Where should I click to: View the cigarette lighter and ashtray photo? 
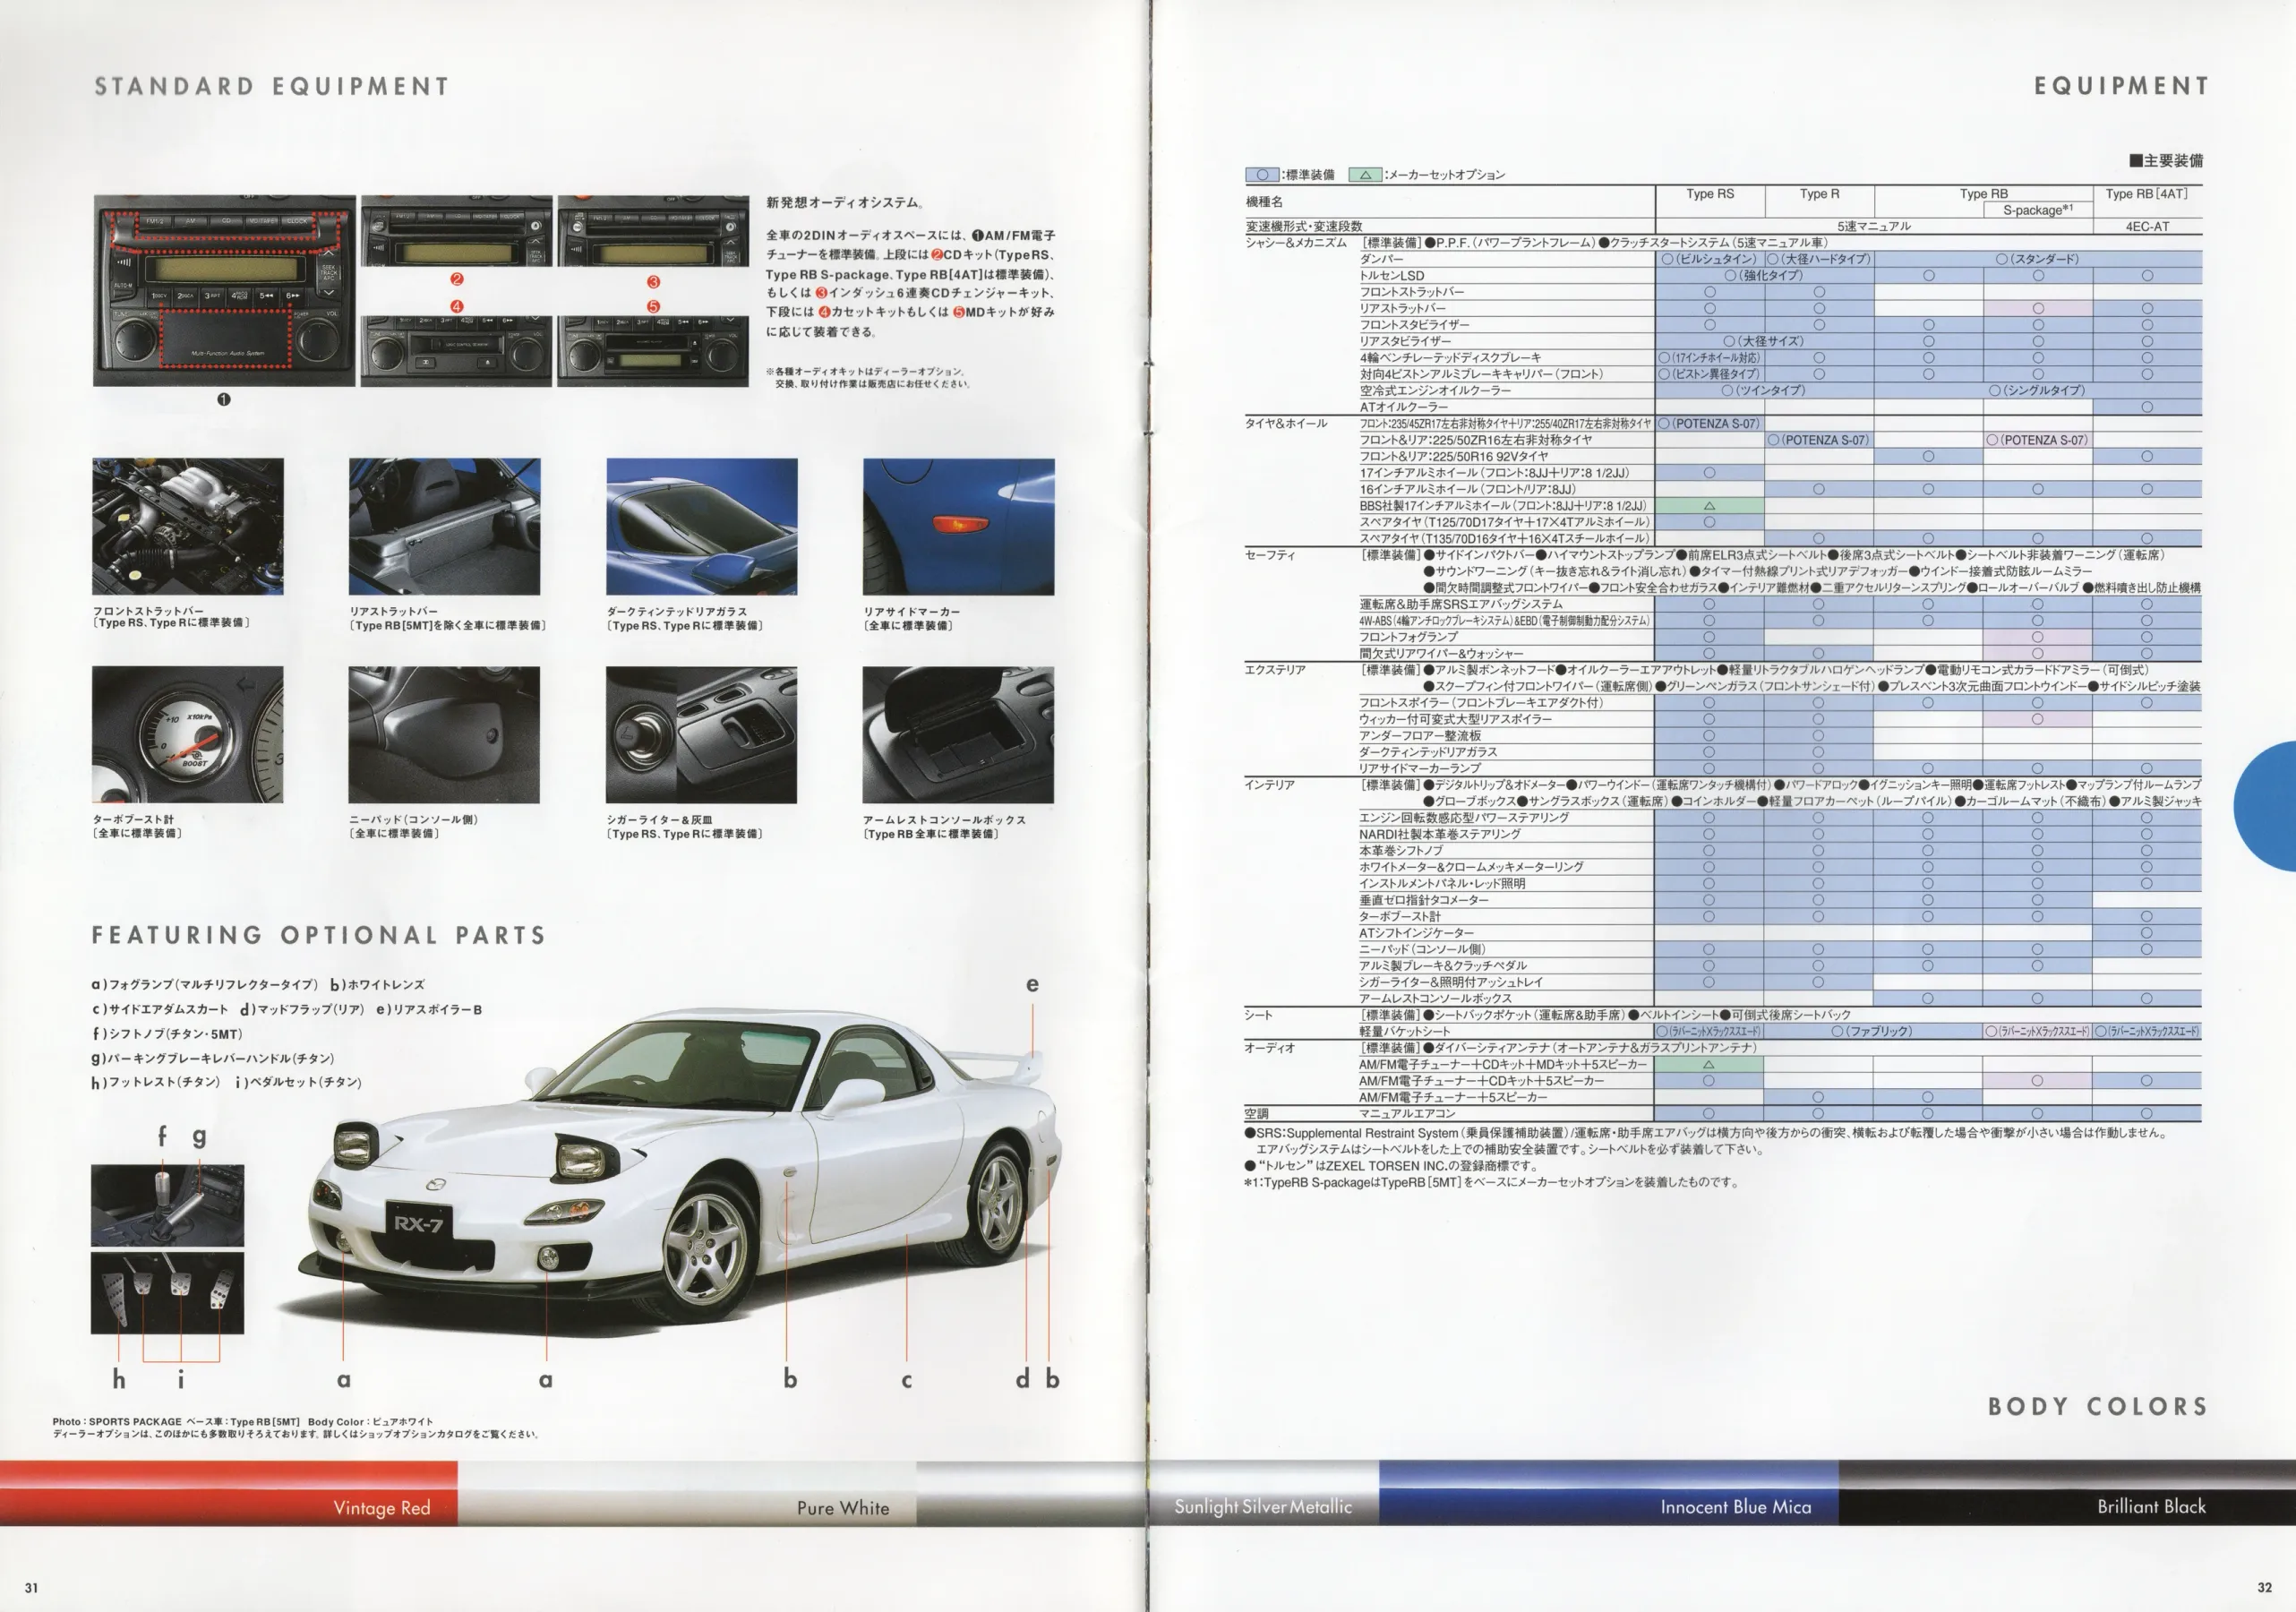click(x=702, y=735)
